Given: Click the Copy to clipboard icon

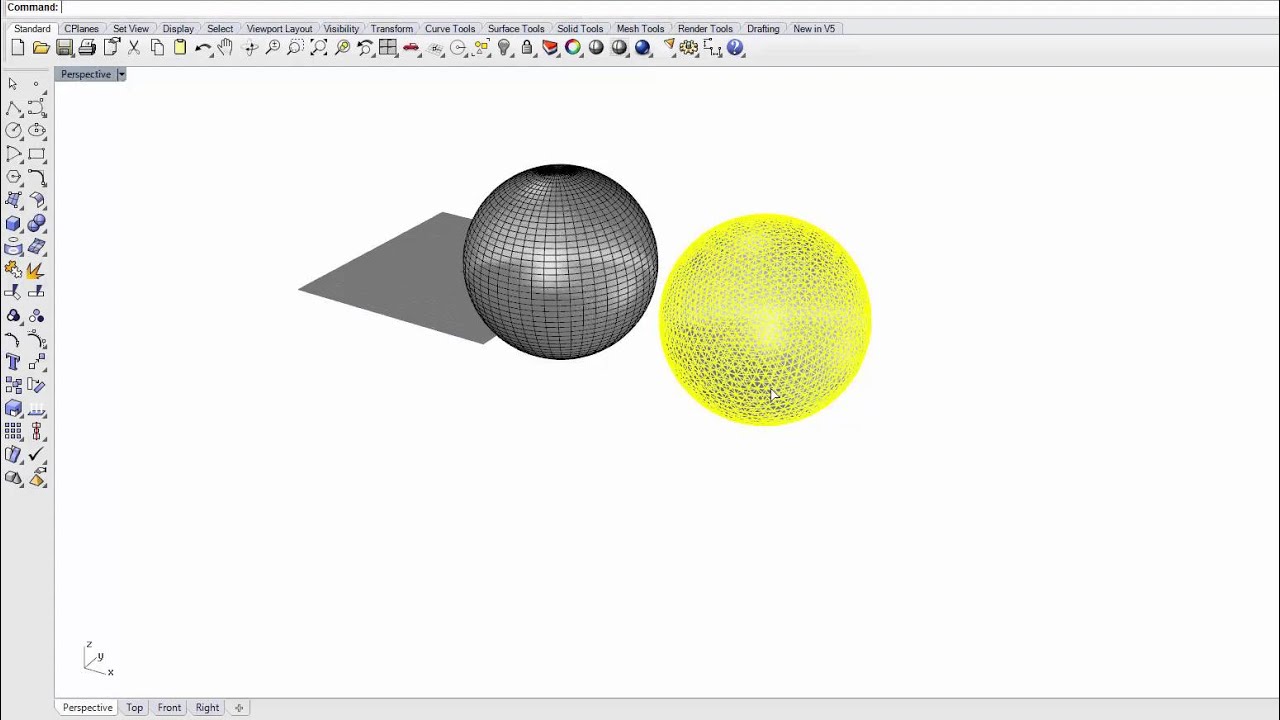Looking at the screenshot, I should (x=157, y=48).
